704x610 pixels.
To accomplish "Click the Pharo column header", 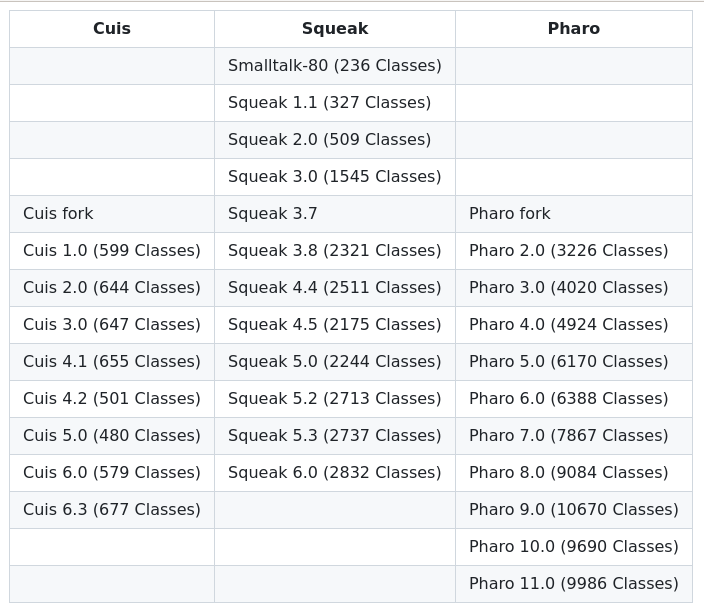I will [574, 29].
